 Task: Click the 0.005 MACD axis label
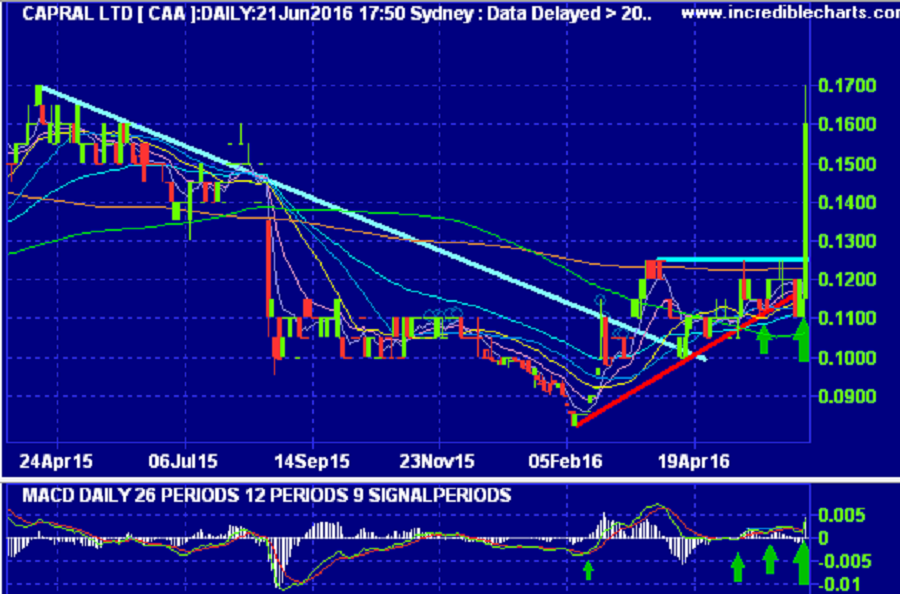(841, 515)
